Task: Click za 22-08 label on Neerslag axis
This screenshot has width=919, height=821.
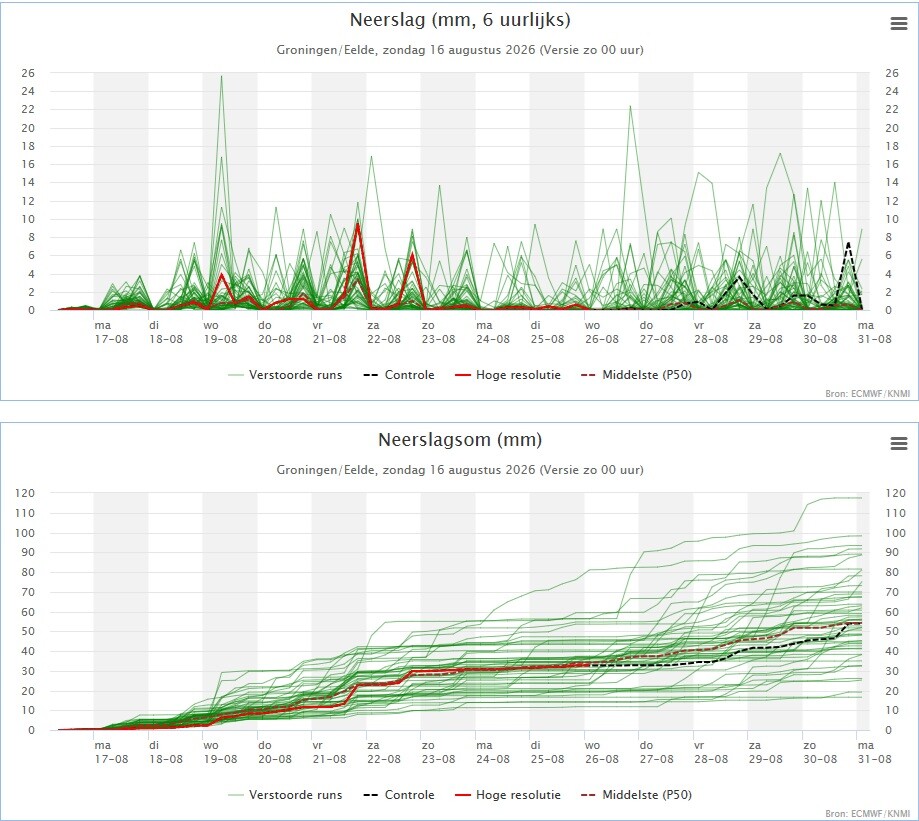Action: pos(384,332)
